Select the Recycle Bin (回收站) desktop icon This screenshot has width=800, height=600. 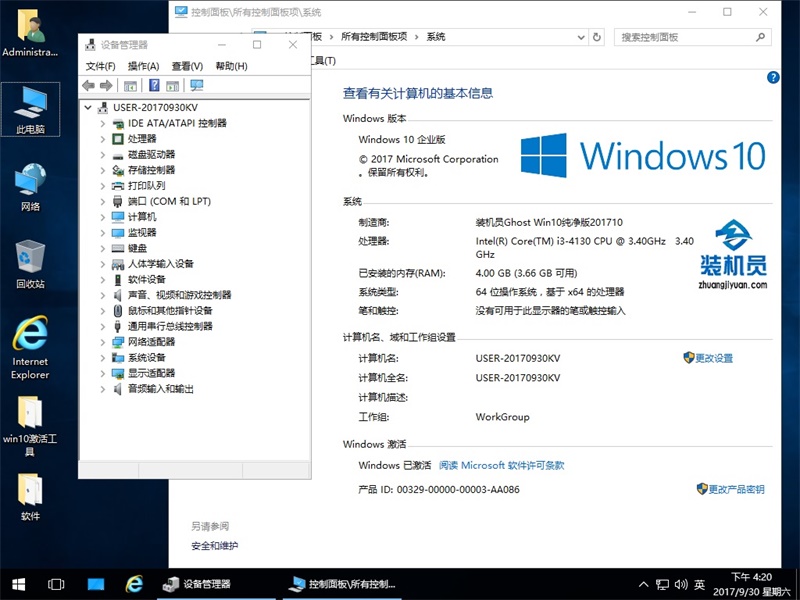[30, 264]
